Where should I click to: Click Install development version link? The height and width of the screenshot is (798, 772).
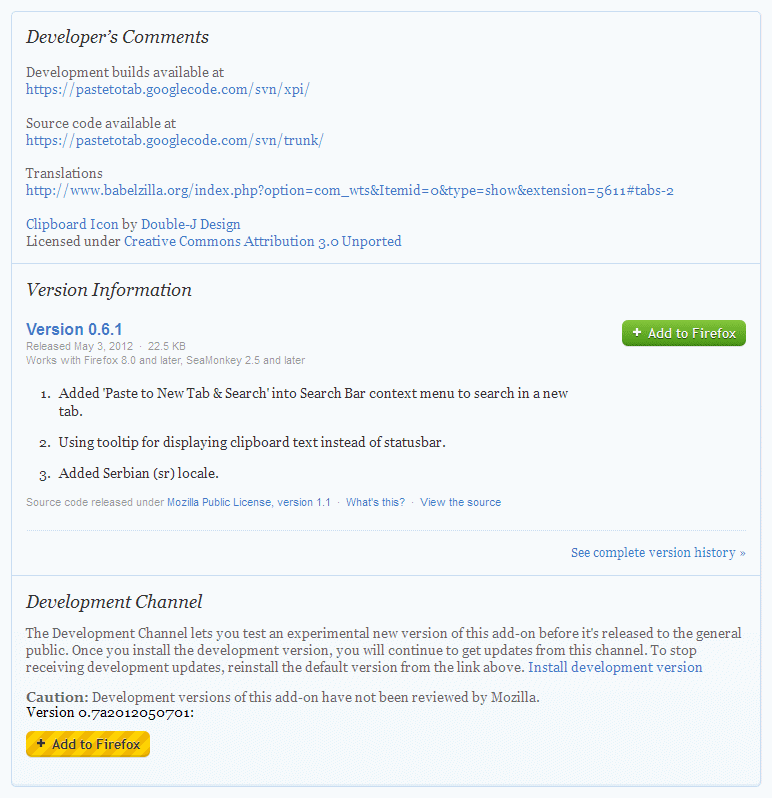pyautogui.click(x=615, y=667)
